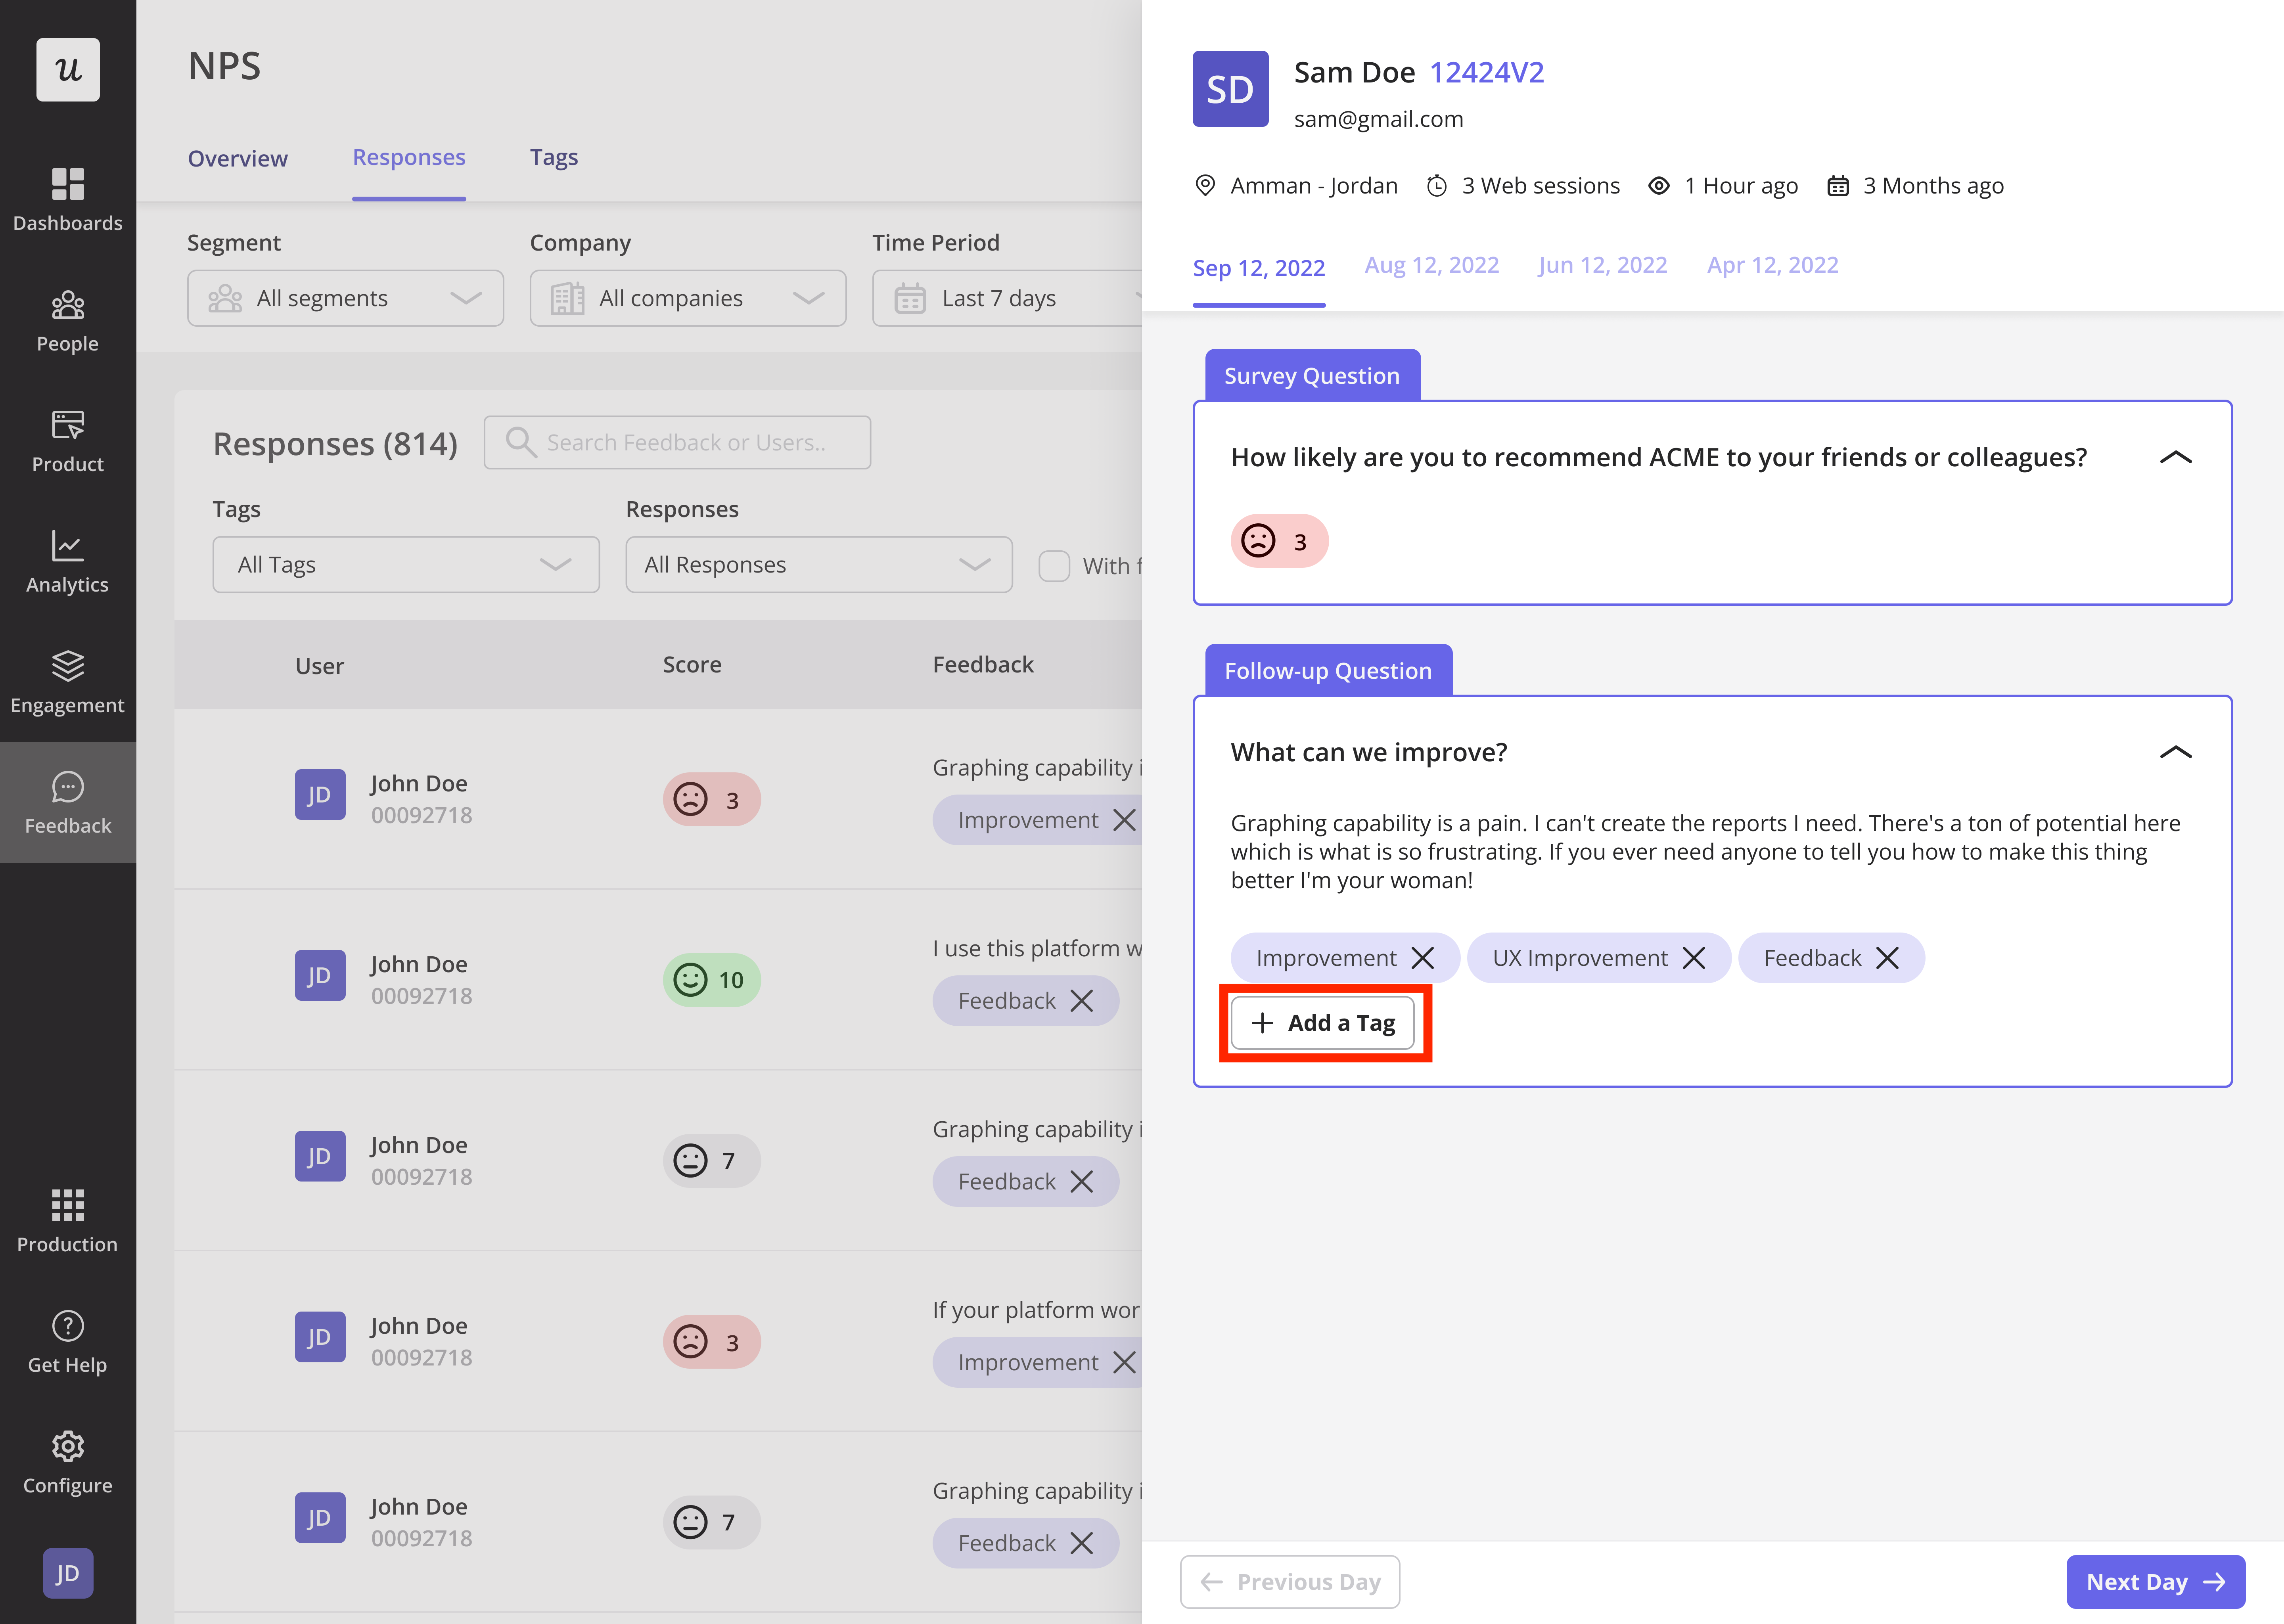
Task: Switch to the Overview tab
Action: [238, 158]
